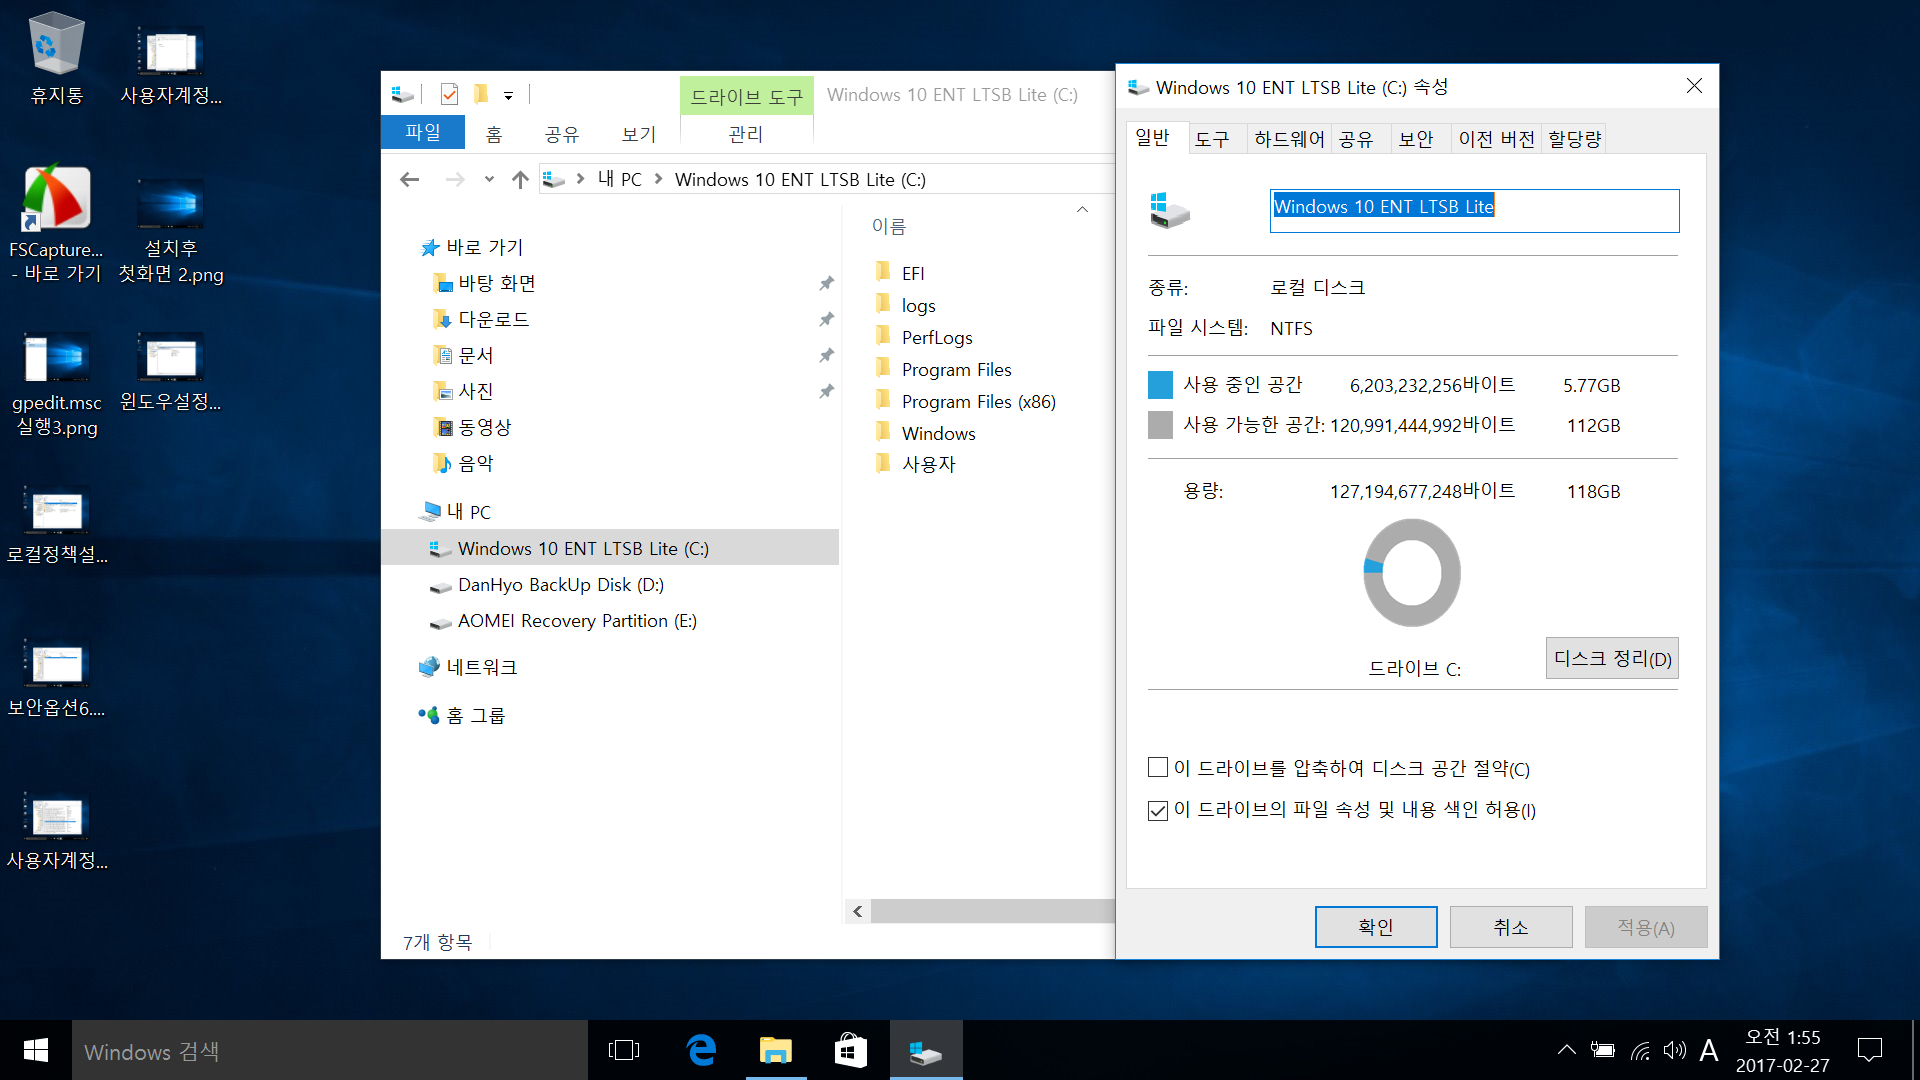Open the 공유 ribbon tab in Explorer

[562, 134]
